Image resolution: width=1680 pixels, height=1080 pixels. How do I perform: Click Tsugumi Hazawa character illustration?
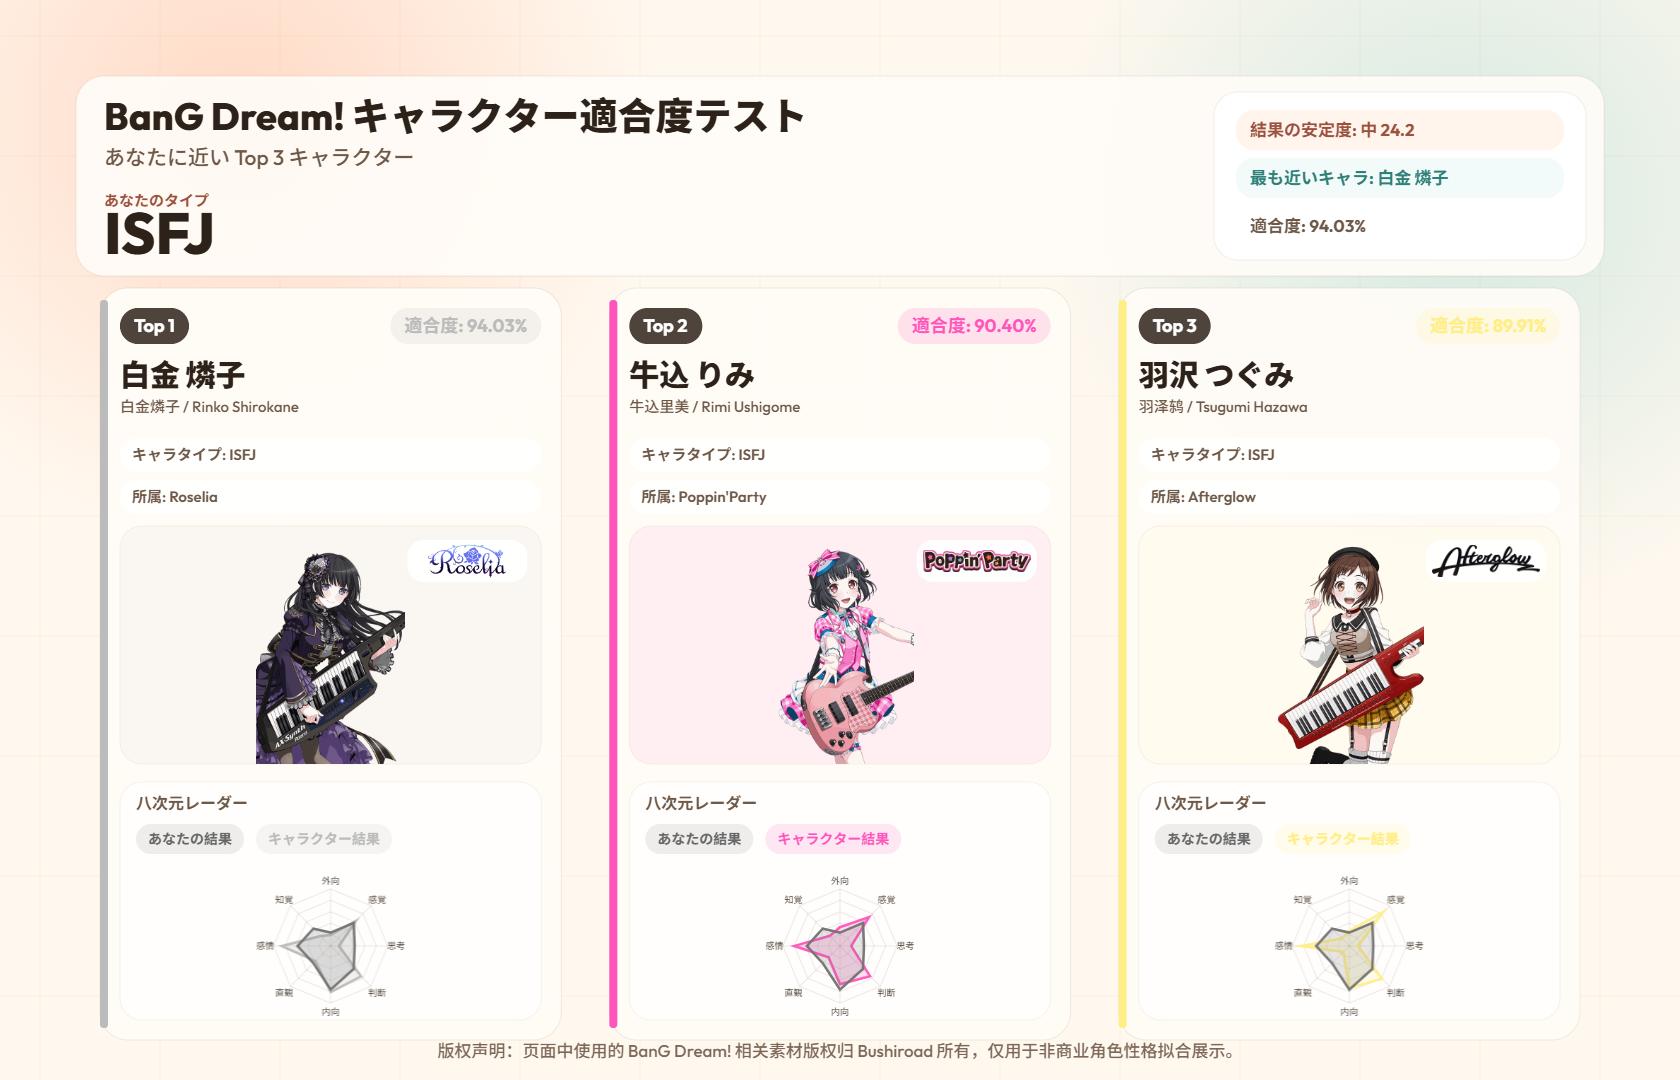click(x=1351, y=656)
